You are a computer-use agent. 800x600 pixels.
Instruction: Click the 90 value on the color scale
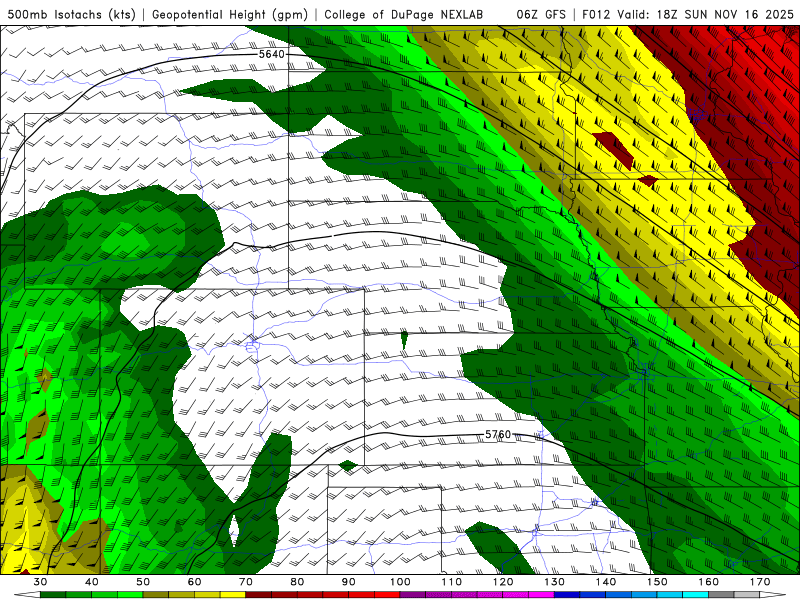click(x=348, y=582)
